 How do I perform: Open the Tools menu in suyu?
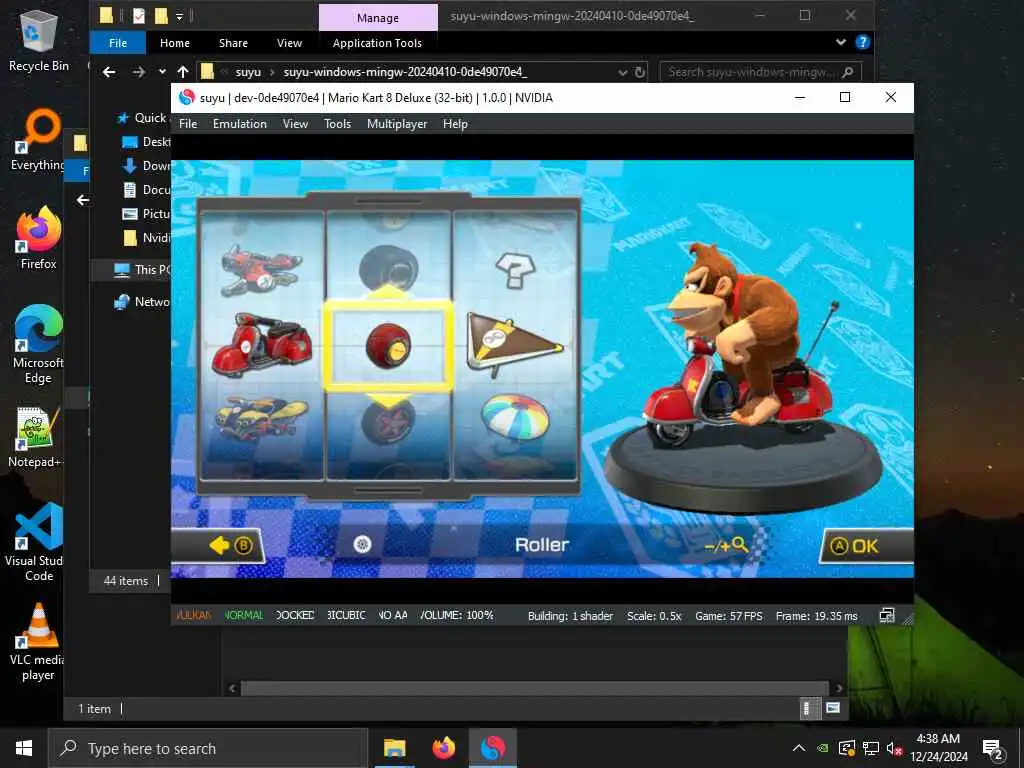(x=338, y=123)
